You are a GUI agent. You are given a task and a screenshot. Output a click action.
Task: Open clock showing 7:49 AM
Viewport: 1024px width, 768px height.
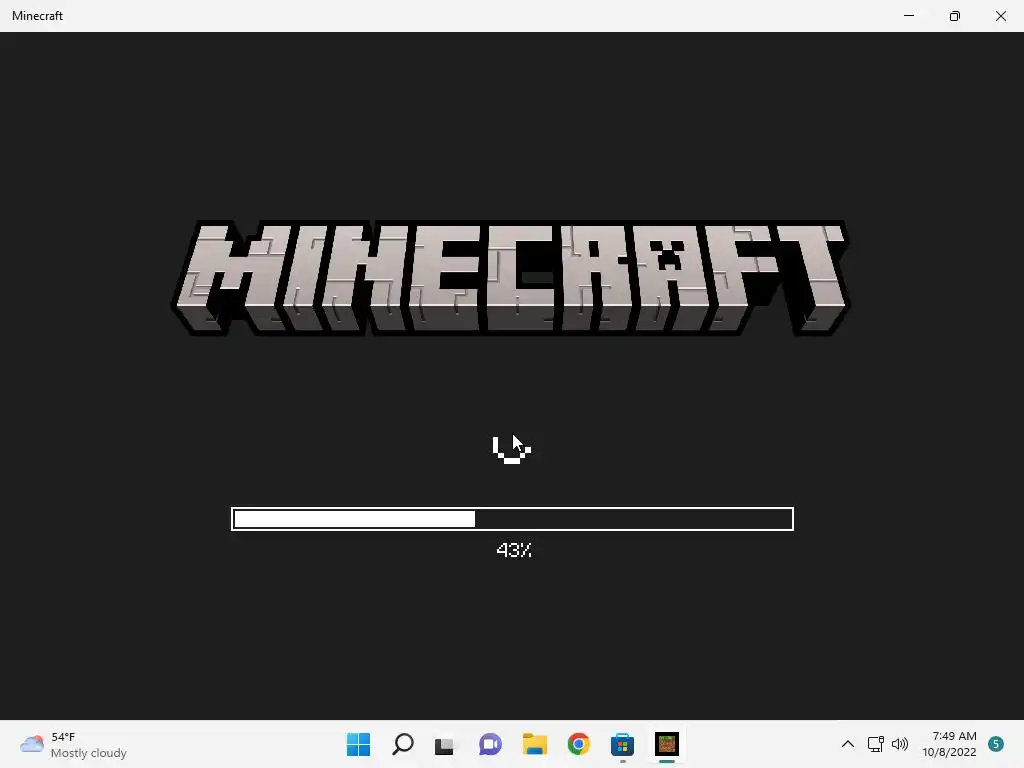pos(954,736)
